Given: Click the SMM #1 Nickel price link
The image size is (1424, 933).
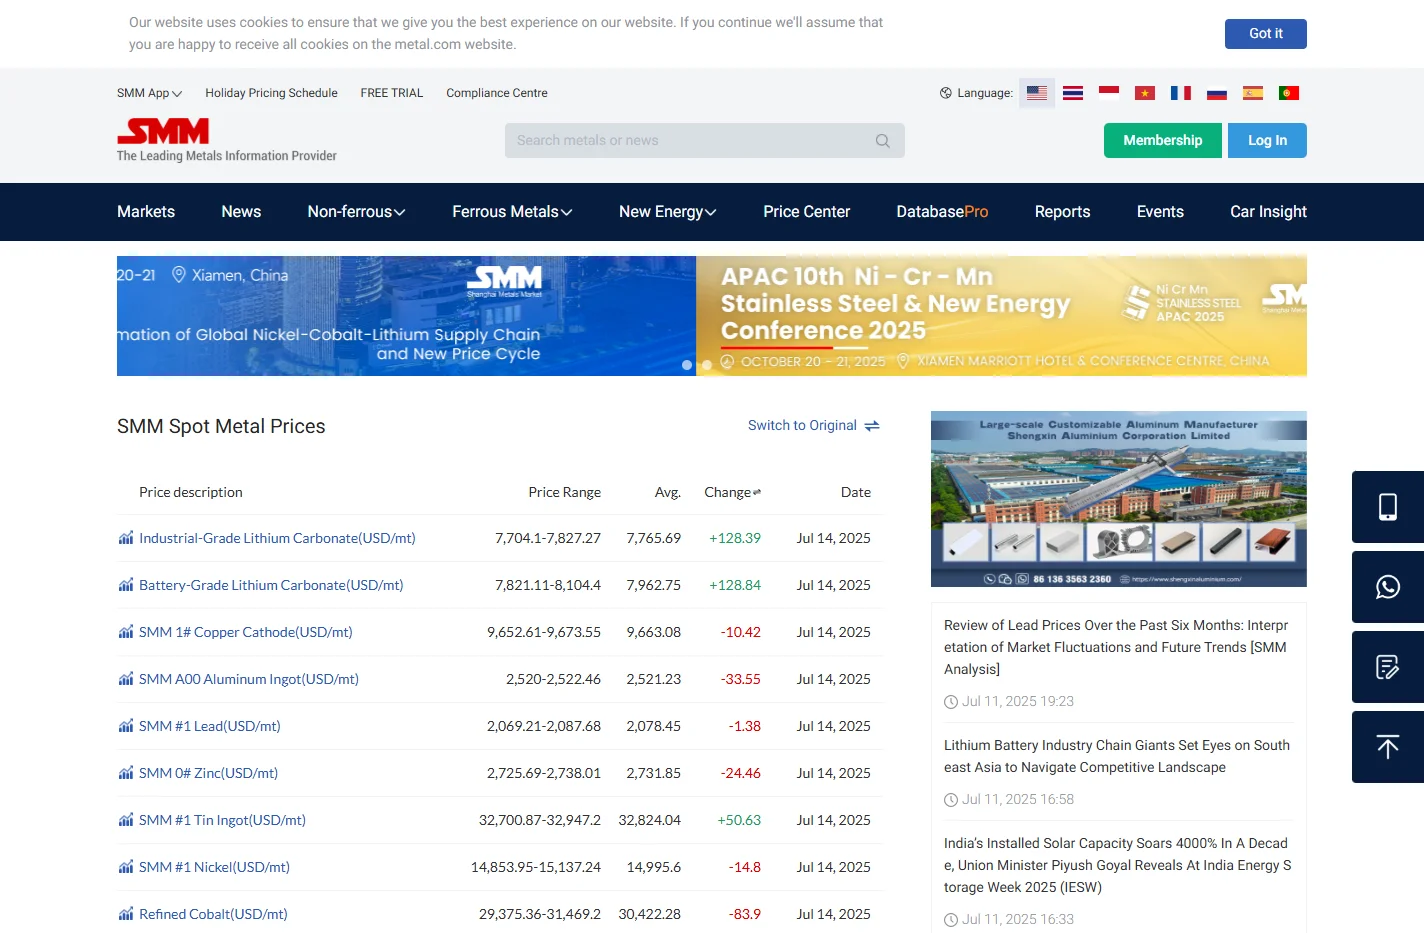Looking at the screenshot, I should [214, 867].
